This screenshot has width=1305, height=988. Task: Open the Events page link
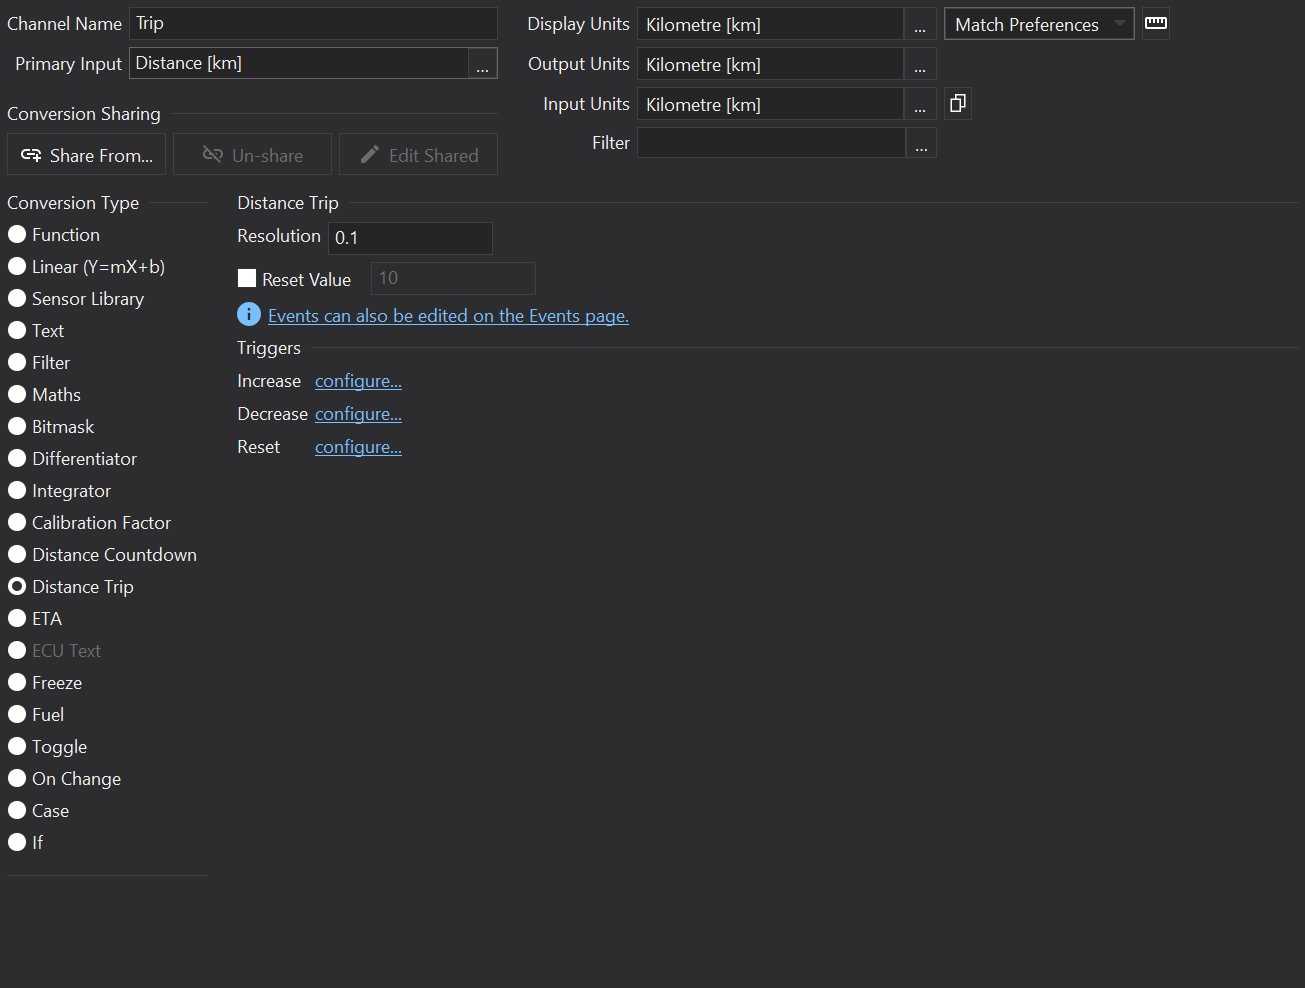click(x=448, y=316)
